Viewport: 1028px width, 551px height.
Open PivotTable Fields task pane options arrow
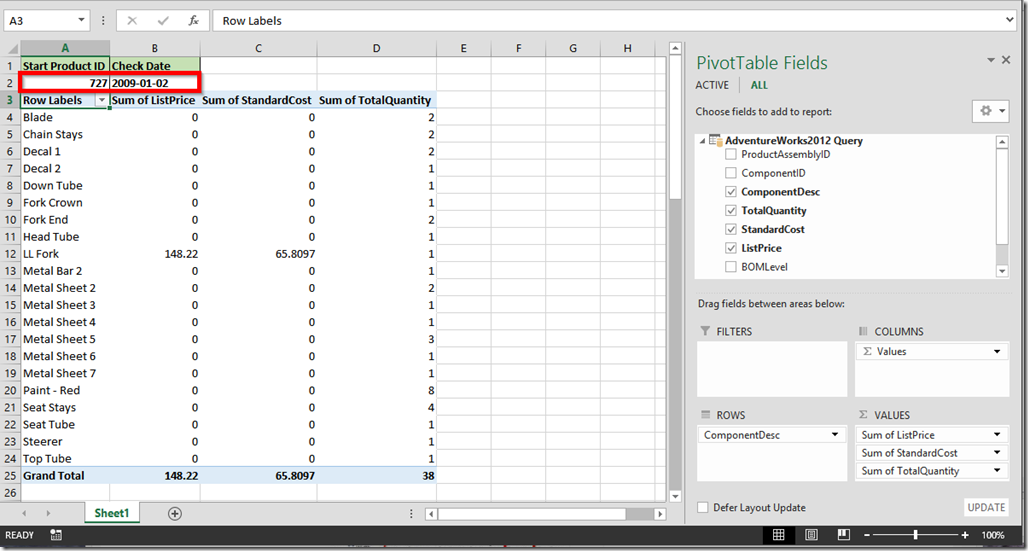click(991, 60)
